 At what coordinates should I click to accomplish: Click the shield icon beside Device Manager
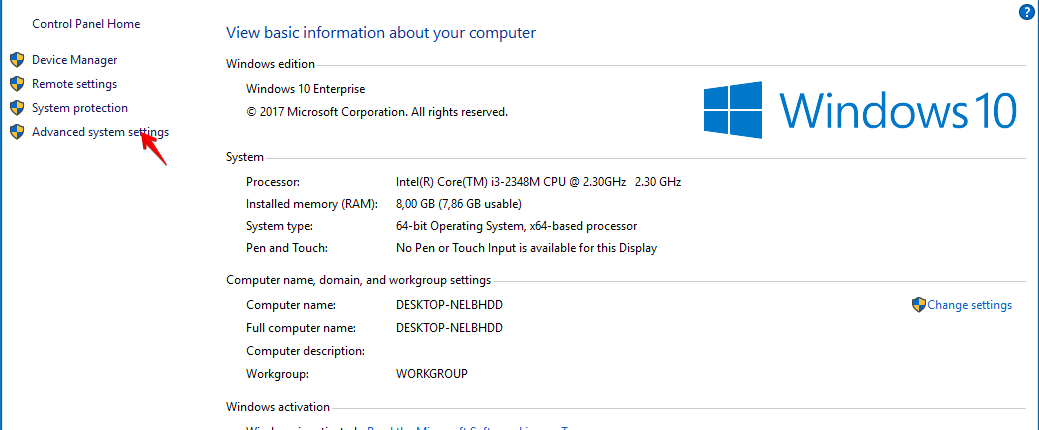coord(16,60)
